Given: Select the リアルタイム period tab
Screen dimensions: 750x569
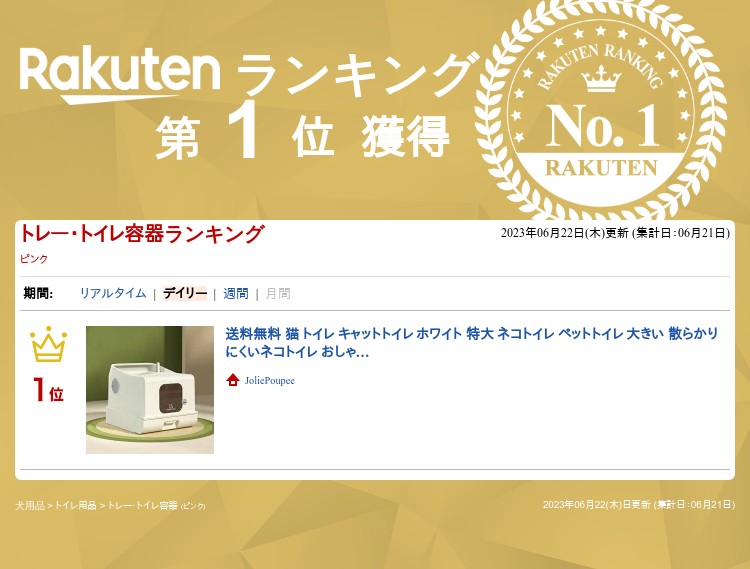Looking at the screenshot, I should coord(113,293).
